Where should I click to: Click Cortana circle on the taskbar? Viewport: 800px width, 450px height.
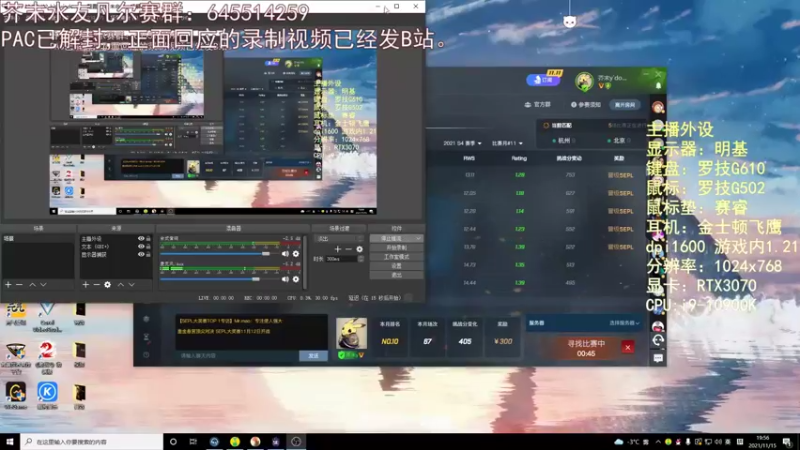(x=173, y=441)
